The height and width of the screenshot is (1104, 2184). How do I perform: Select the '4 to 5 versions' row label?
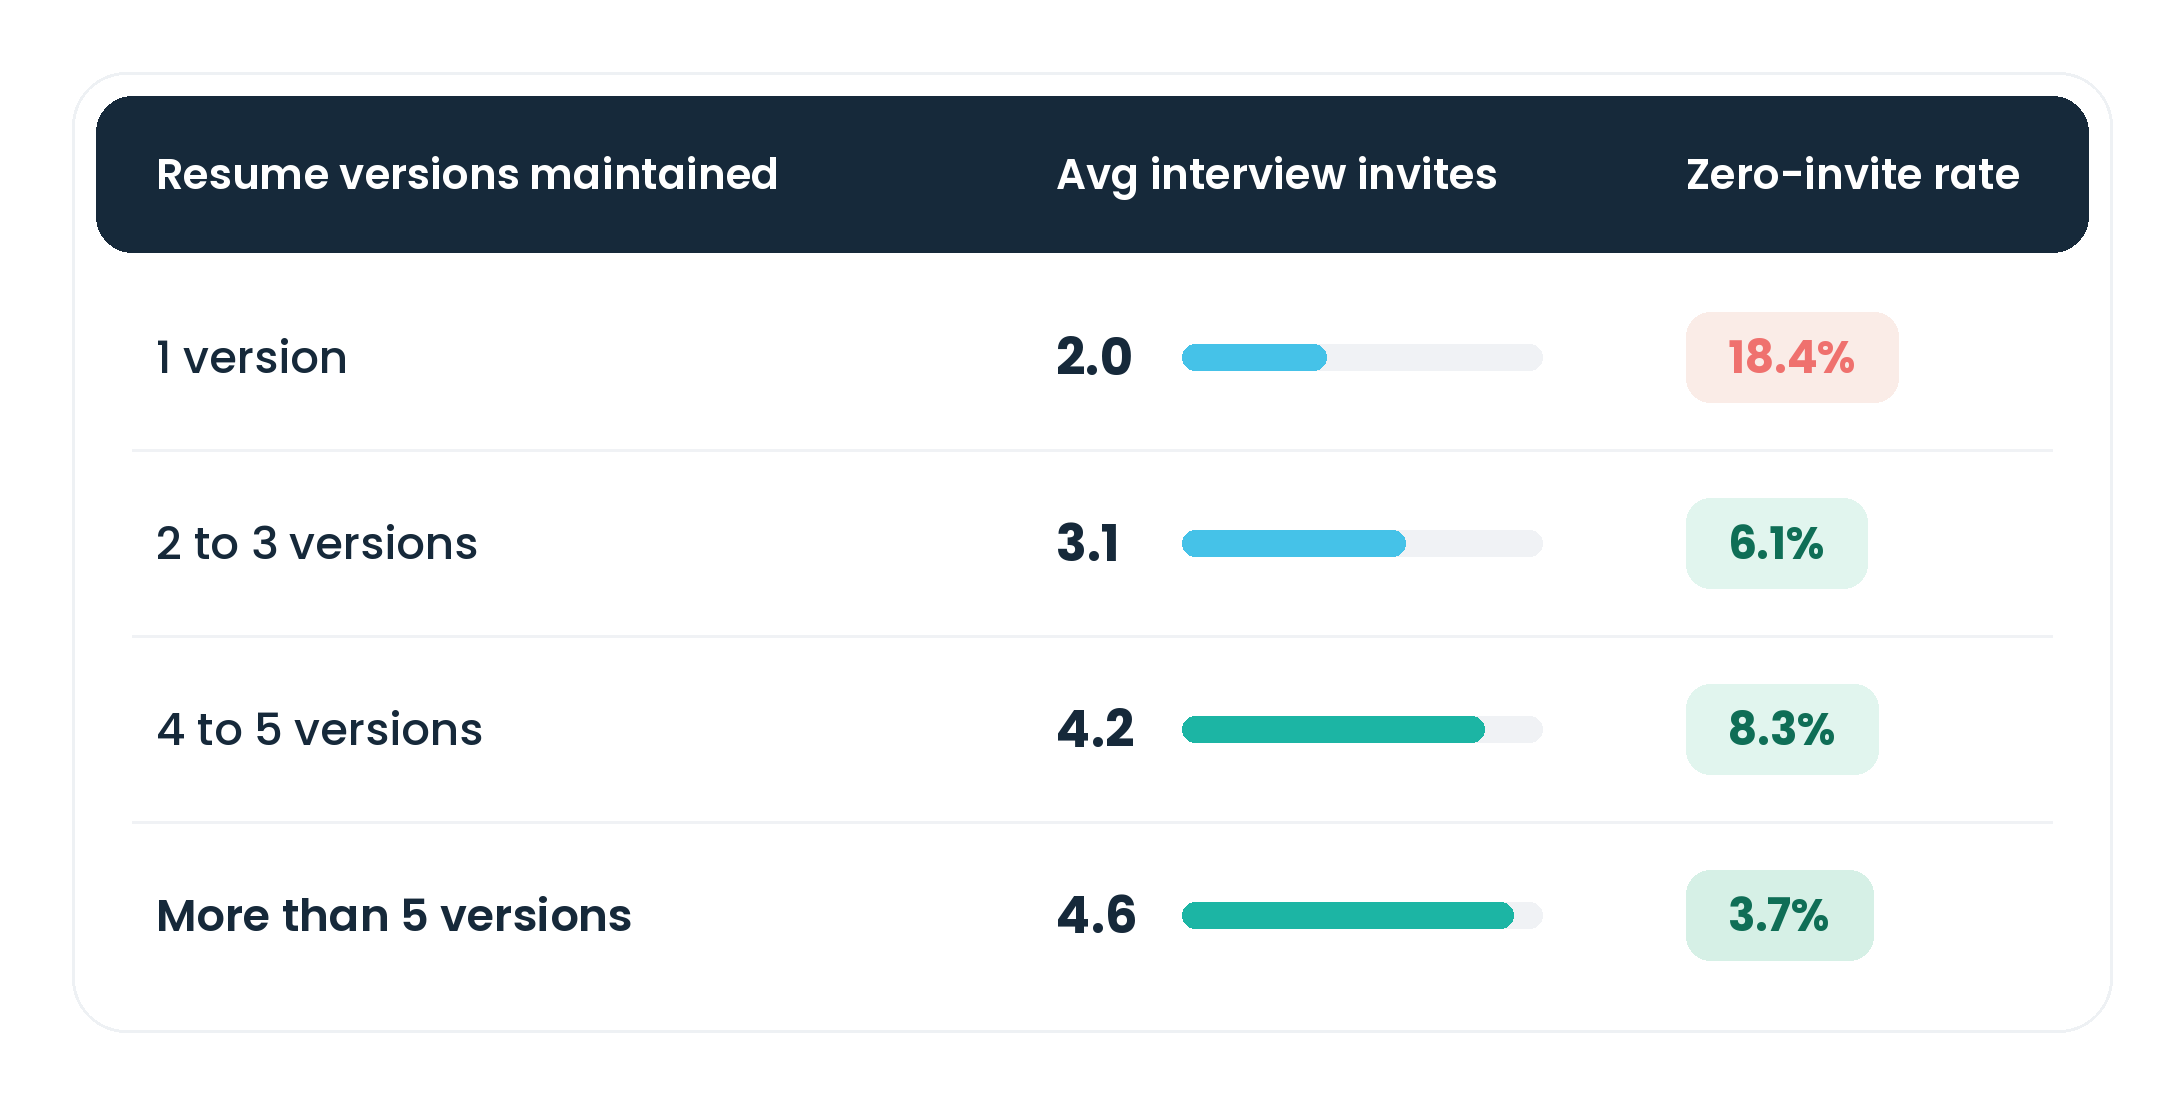(319, 729)
